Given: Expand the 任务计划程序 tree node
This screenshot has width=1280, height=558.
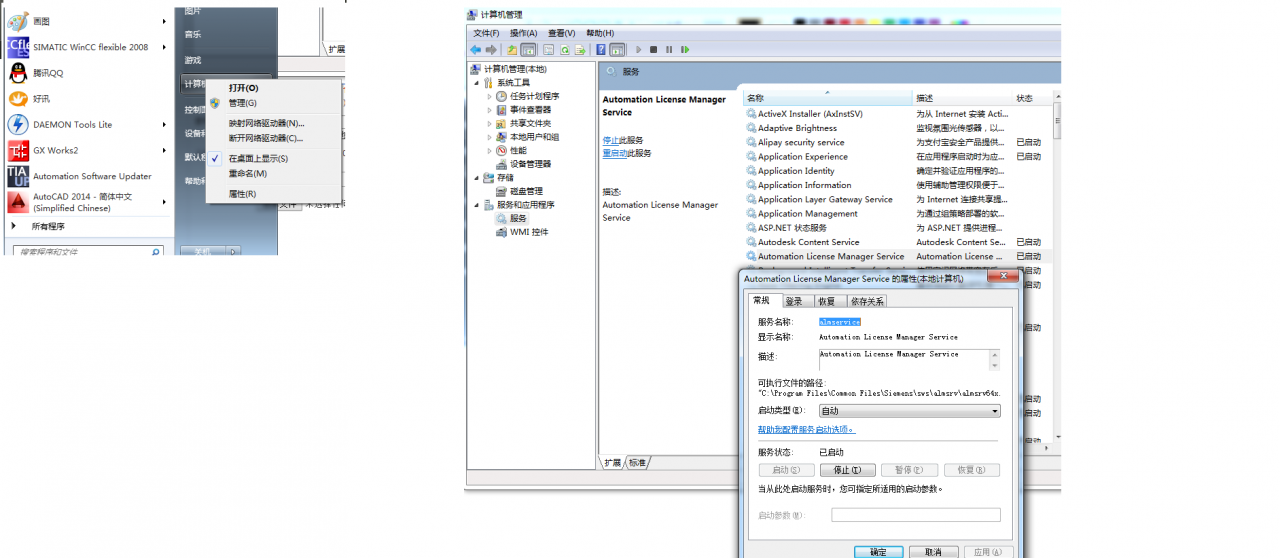Looking at the screenshot, I should coord(490,96).
